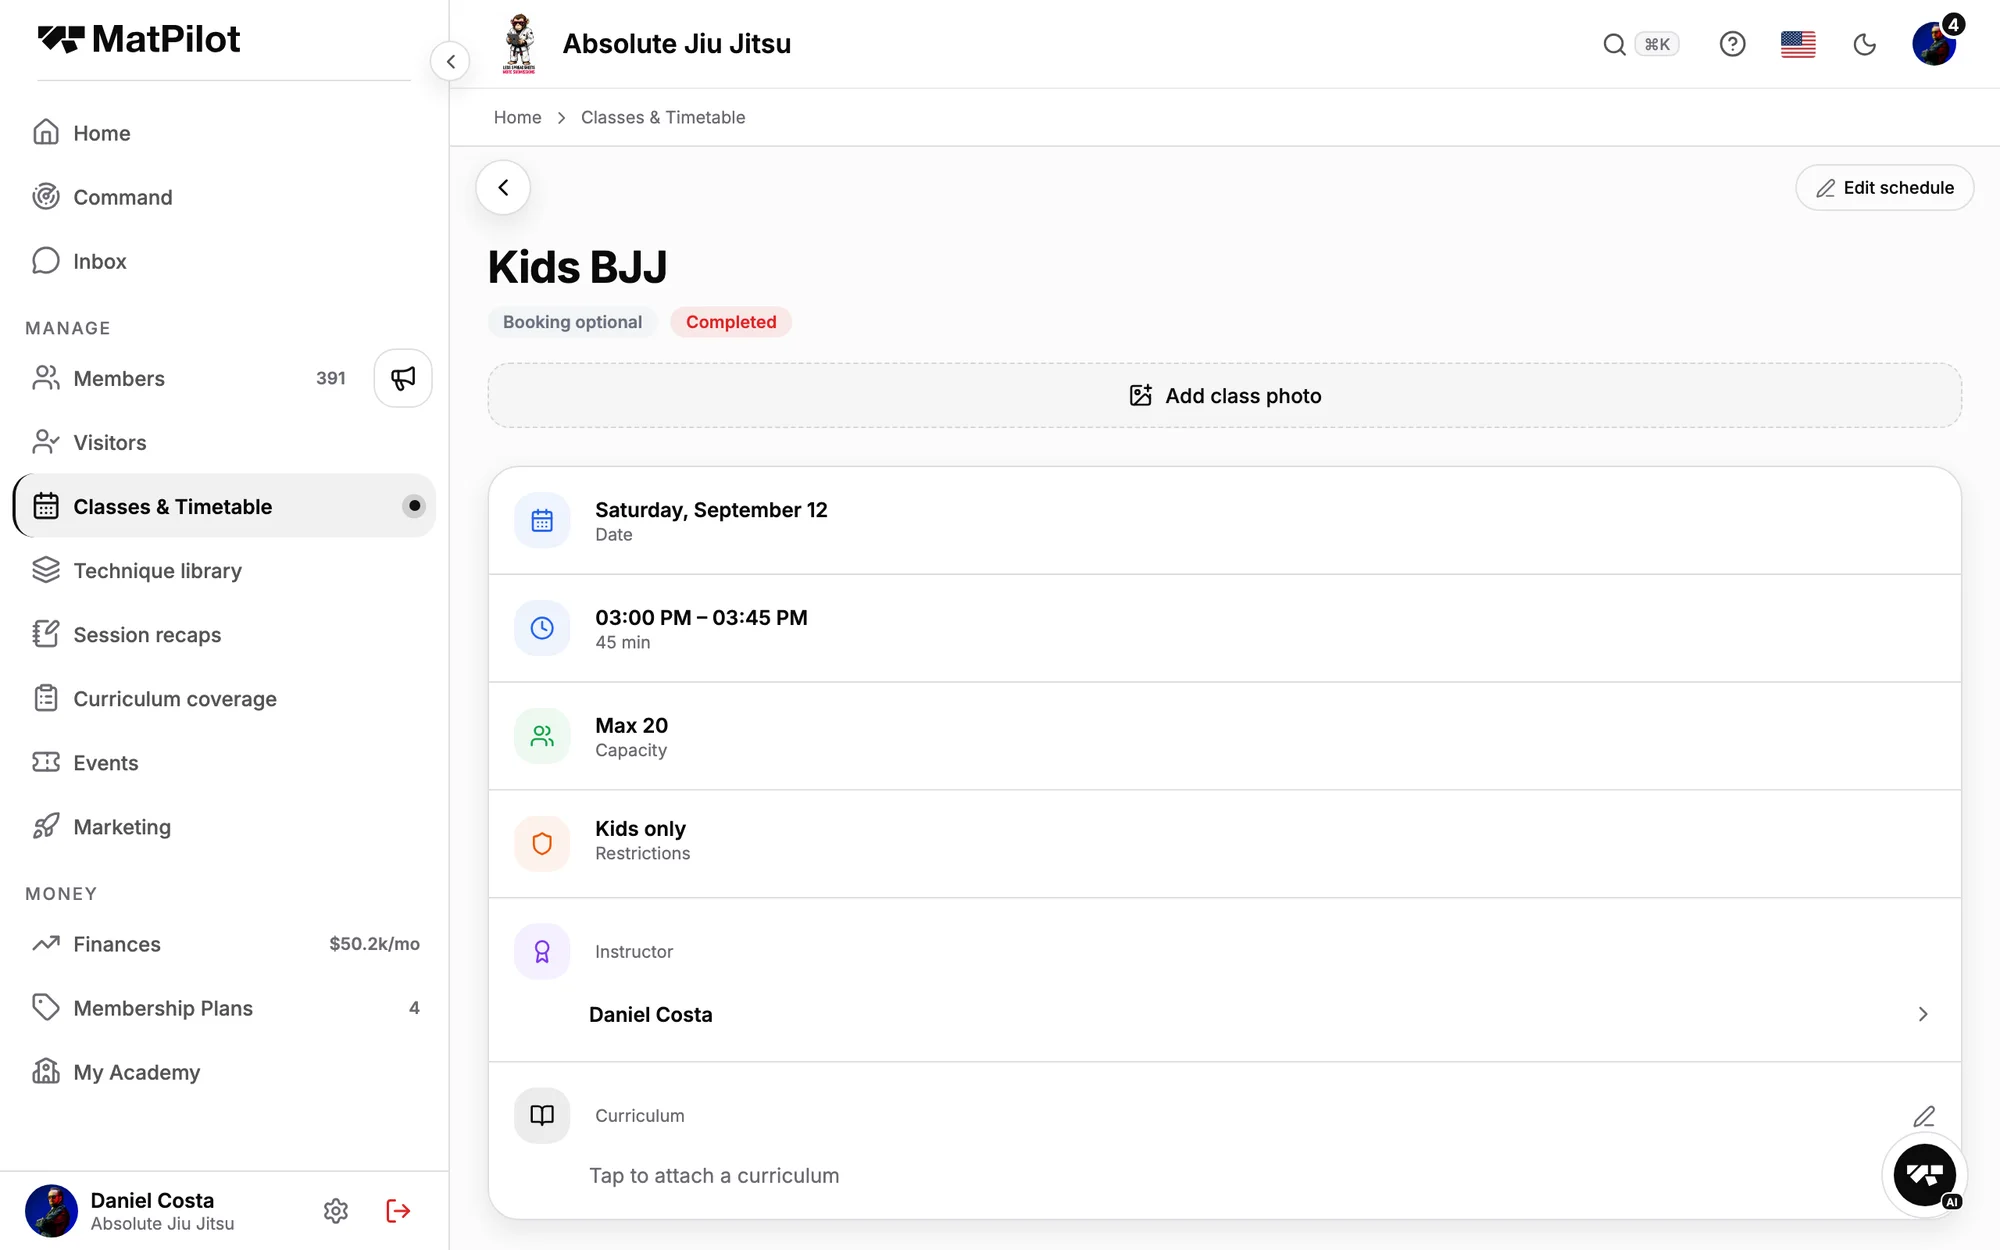Expand the Daniel Costa instructor chevron
Screen dimensions: 2000x1250
pyautogui.click(x=1923, y=1014)
